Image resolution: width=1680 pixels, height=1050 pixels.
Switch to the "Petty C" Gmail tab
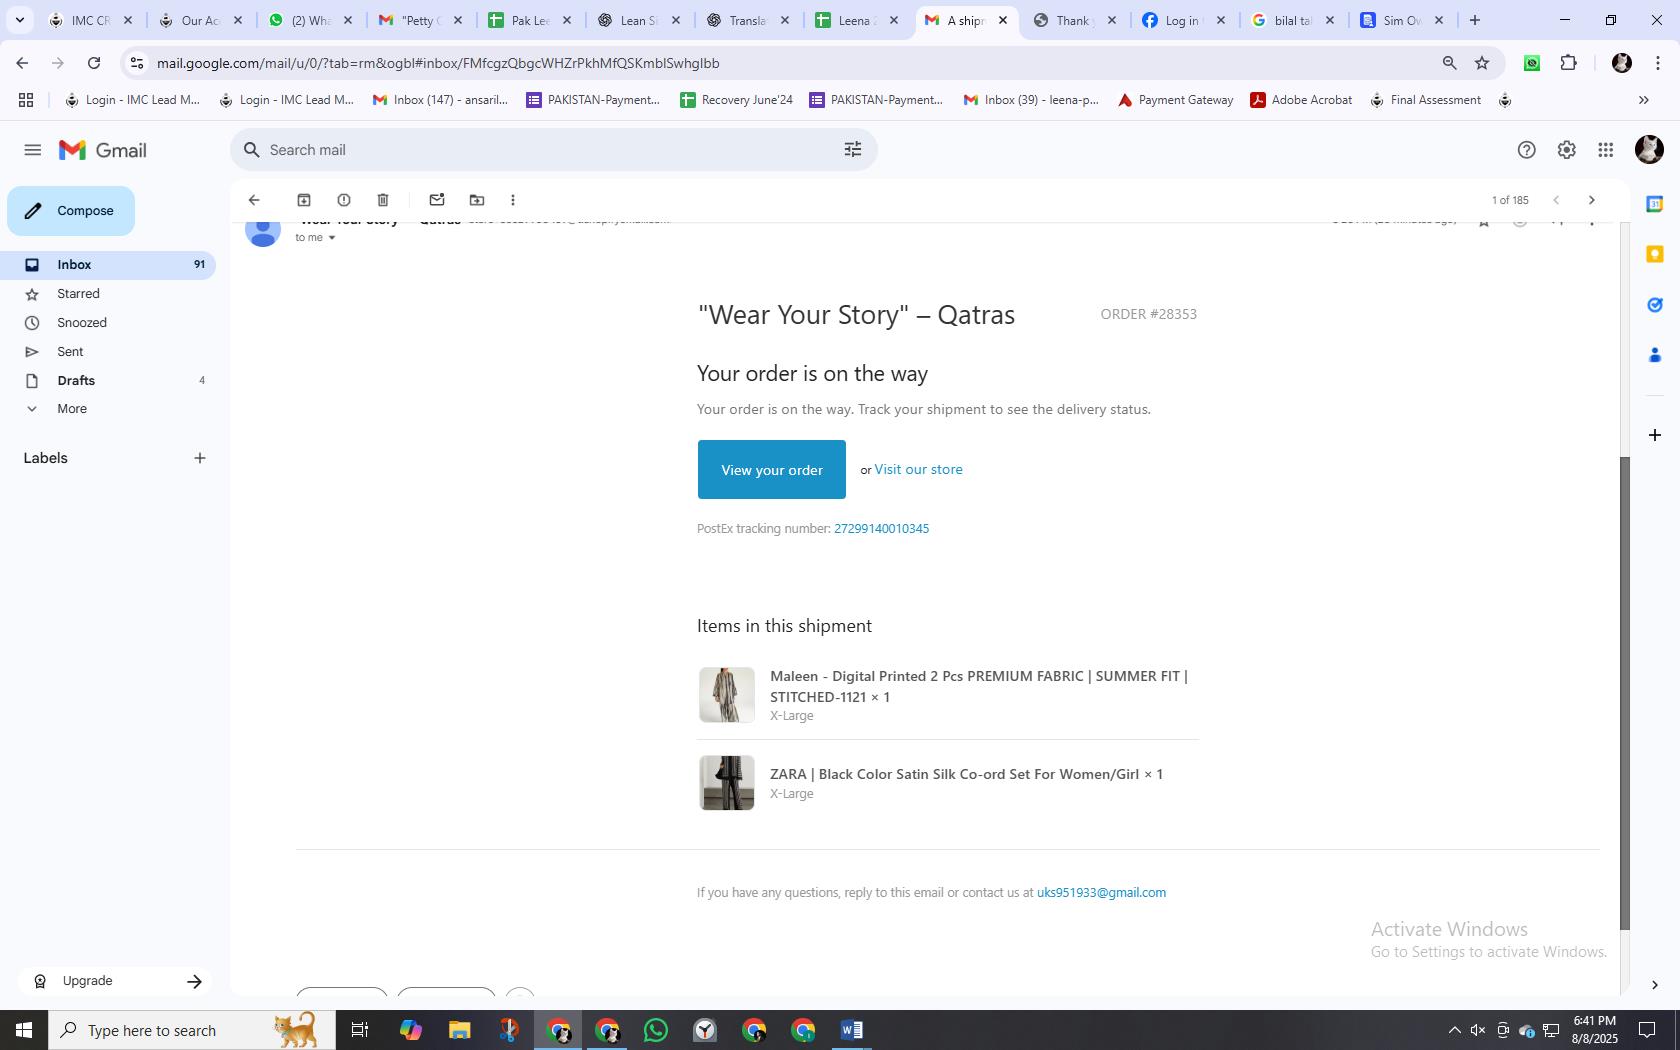[421, 20]
